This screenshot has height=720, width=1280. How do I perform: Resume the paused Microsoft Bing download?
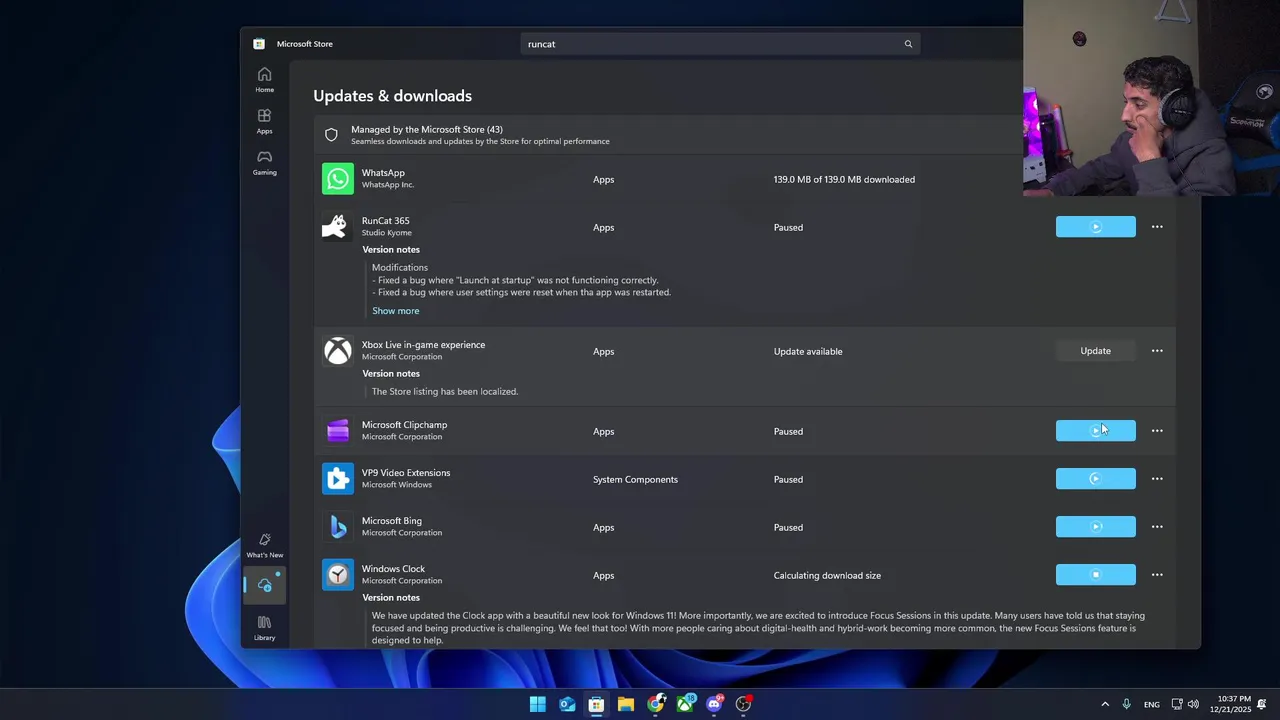1095,527
